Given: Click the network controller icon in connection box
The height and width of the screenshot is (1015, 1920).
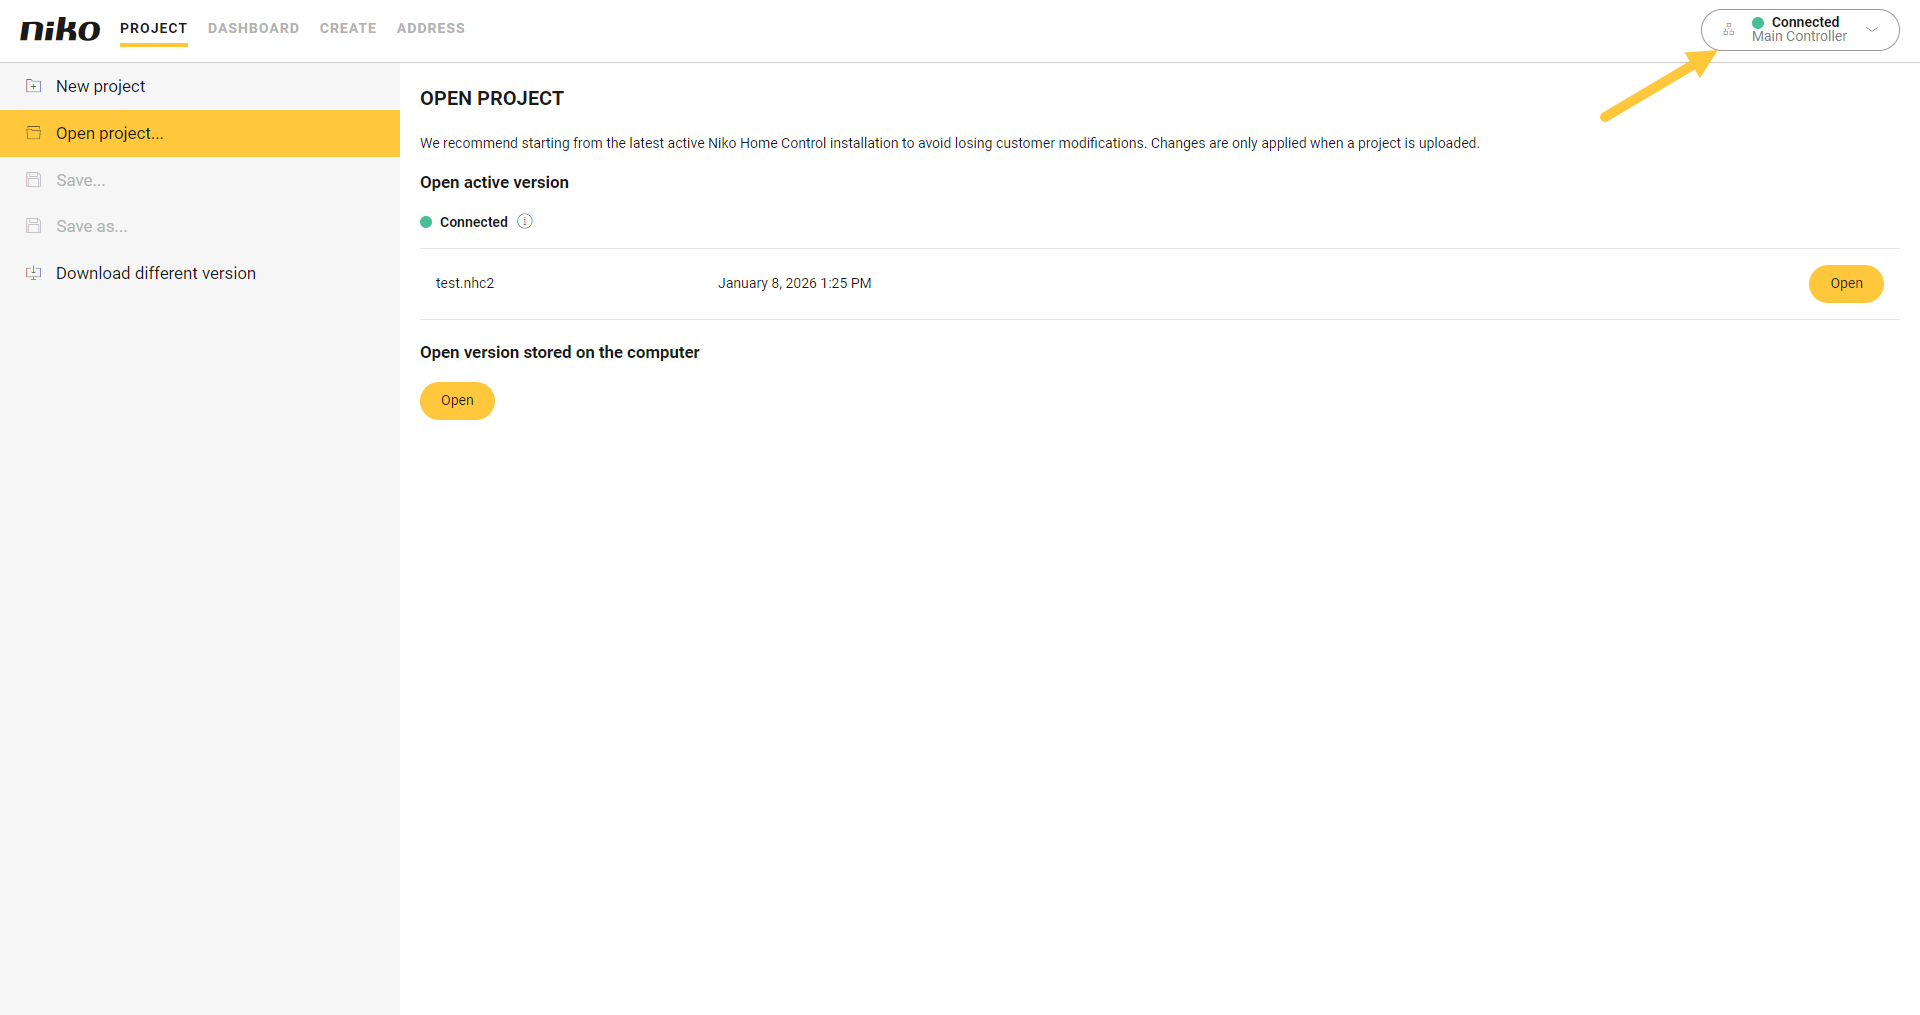Looking at the screenshot, I should click(1729, 30).
